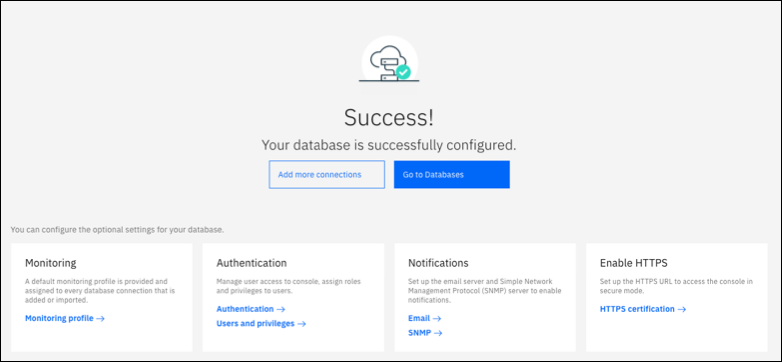
Task: Select the Enable HTTPS card heading
Action: tap(633, 263)
